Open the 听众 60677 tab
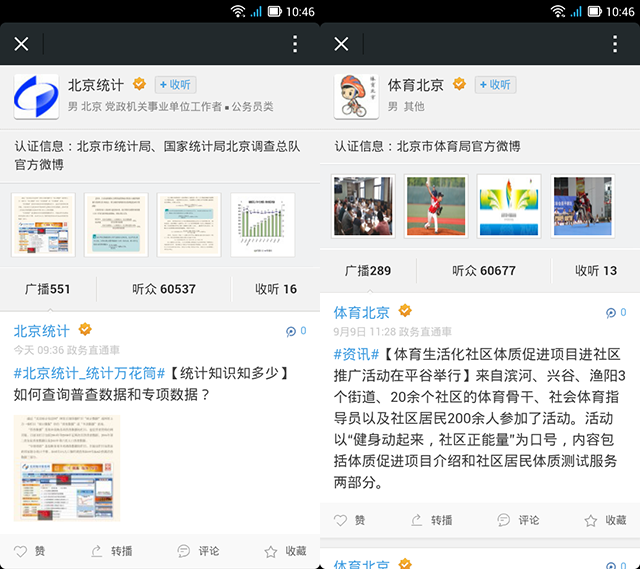This screenshot has width=640, height=569. pos(483,270)
